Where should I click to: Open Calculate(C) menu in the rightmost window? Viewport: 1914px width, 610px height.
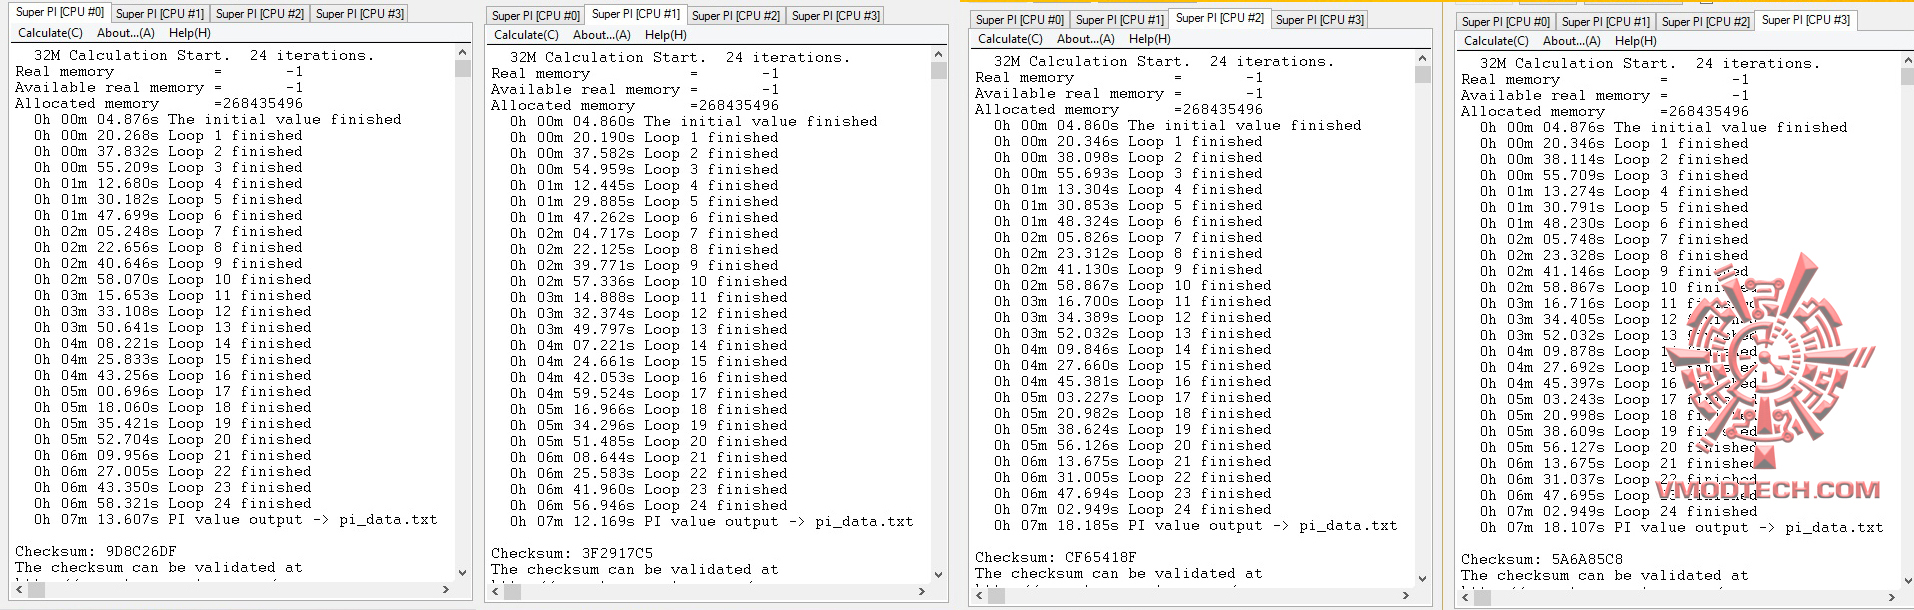[1495, 41]
